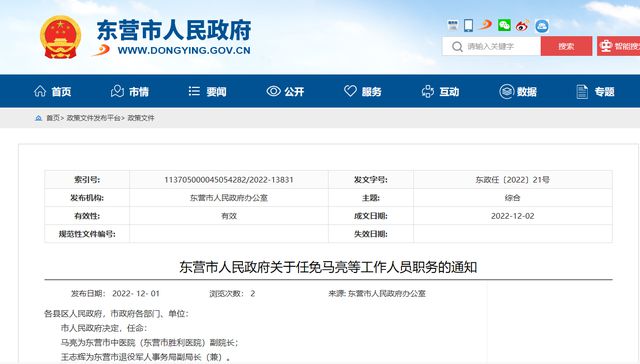Click the mobile phone version icon
Viewport: 640px width, 364px height.
pyautogui.click(x=469, y=25)
